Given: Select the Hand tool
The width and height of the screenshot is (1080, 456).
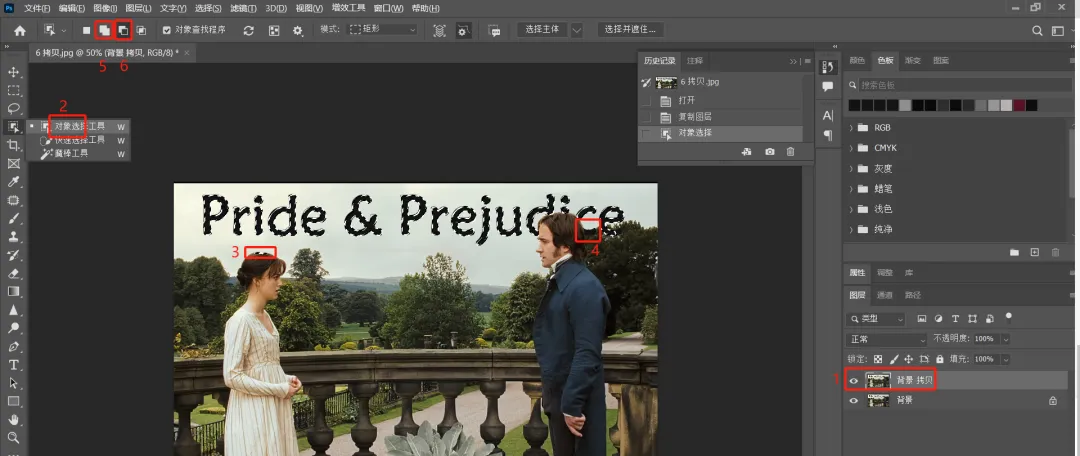Looking at the screenshot, I should click(13, 419).
